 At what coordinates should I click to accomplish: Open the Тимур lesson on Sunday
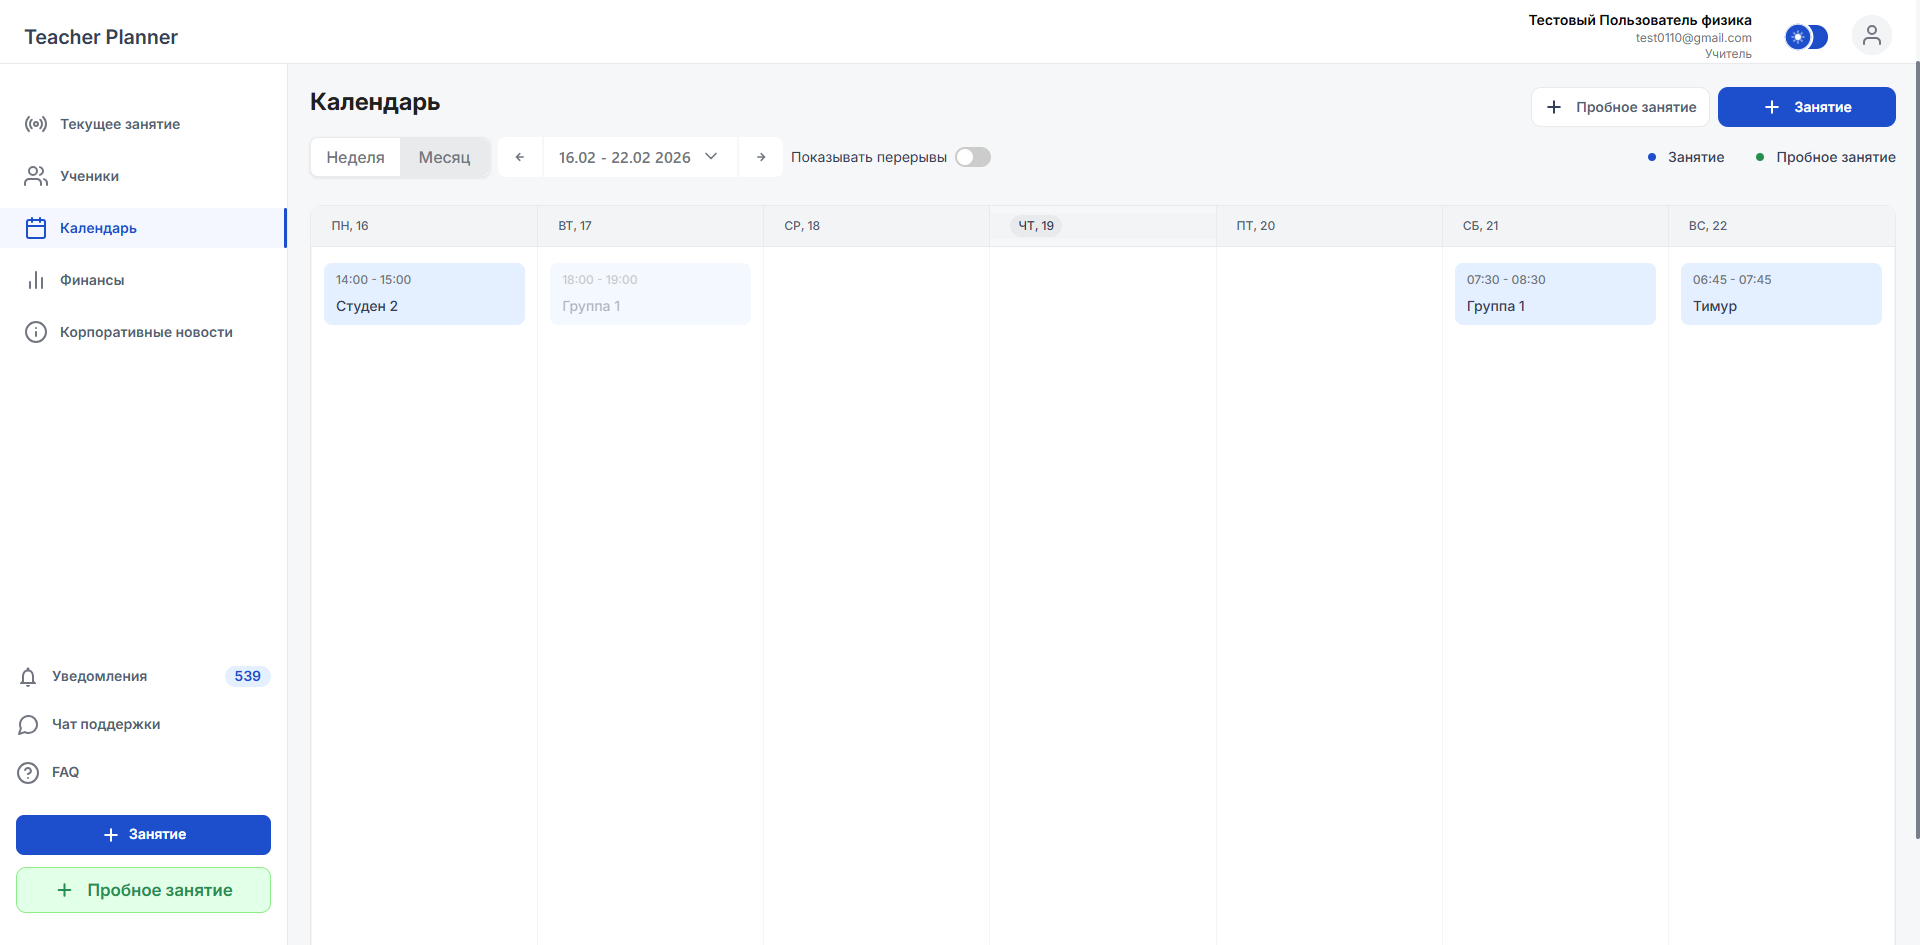coord(1780,294)
